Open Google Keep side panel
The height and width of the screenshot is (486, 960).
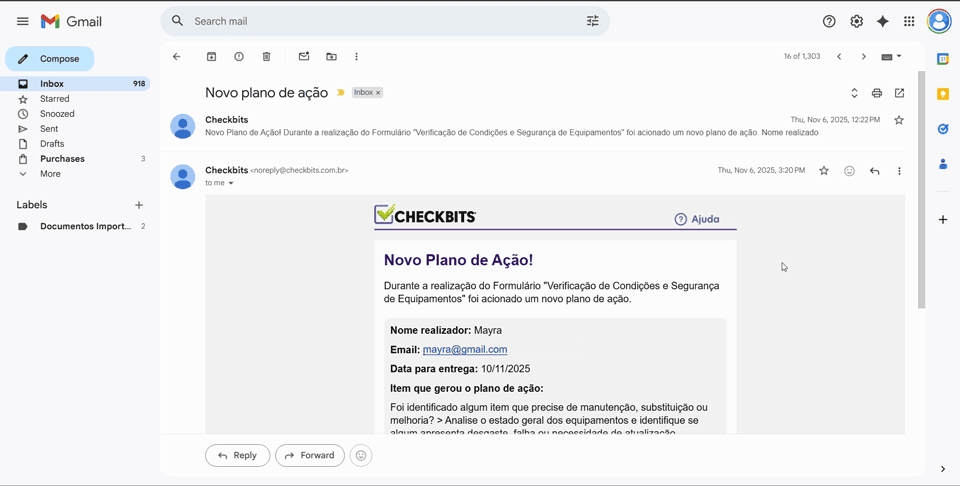[x=943, y=94]
